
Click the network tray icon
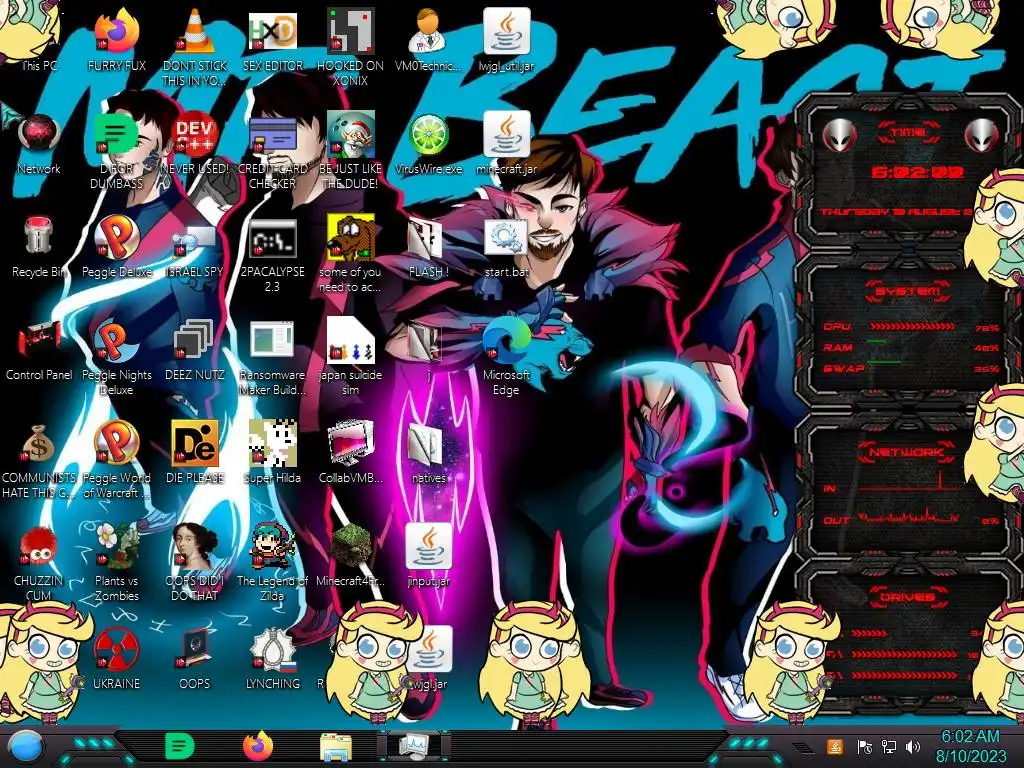click(888, 746)
